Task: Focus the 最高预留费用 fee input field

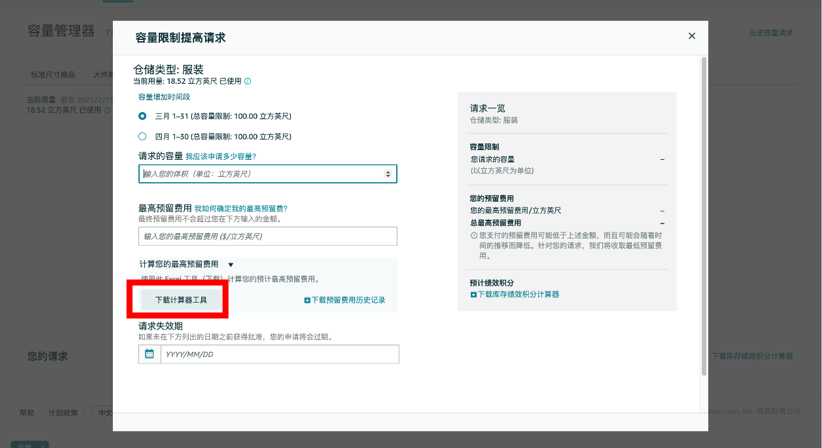Action: pos(267,236)
